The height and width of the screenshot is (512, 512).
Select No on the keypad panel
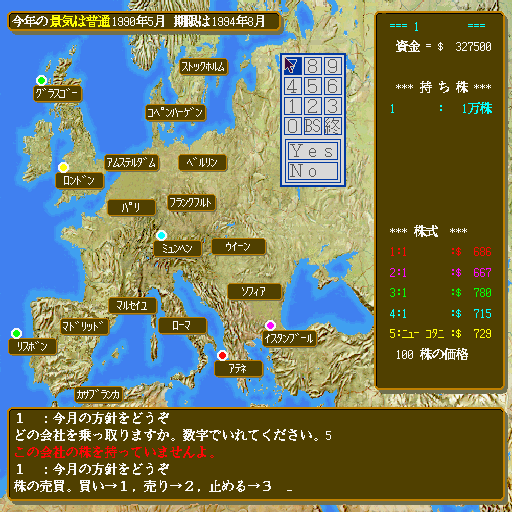click(312, 171)
